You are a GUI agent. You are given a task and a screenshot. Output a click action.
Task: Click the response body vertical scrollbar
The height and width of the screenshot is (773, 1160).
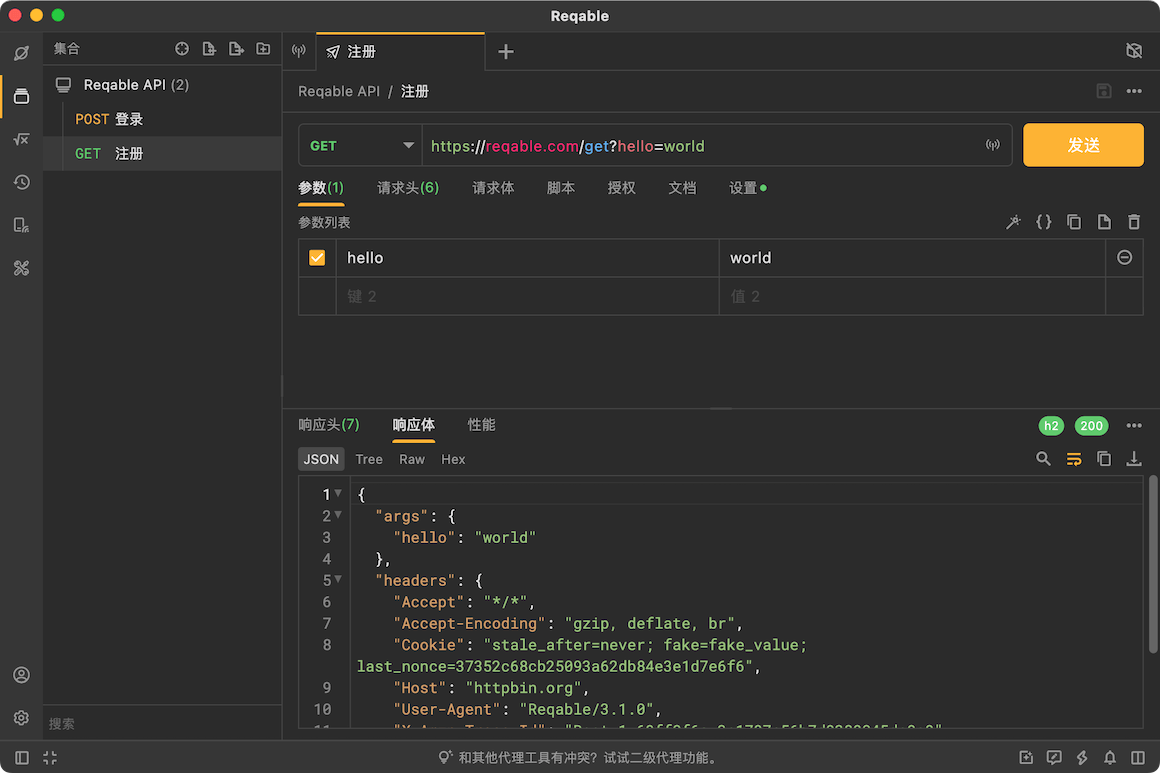click(1153, 564)
